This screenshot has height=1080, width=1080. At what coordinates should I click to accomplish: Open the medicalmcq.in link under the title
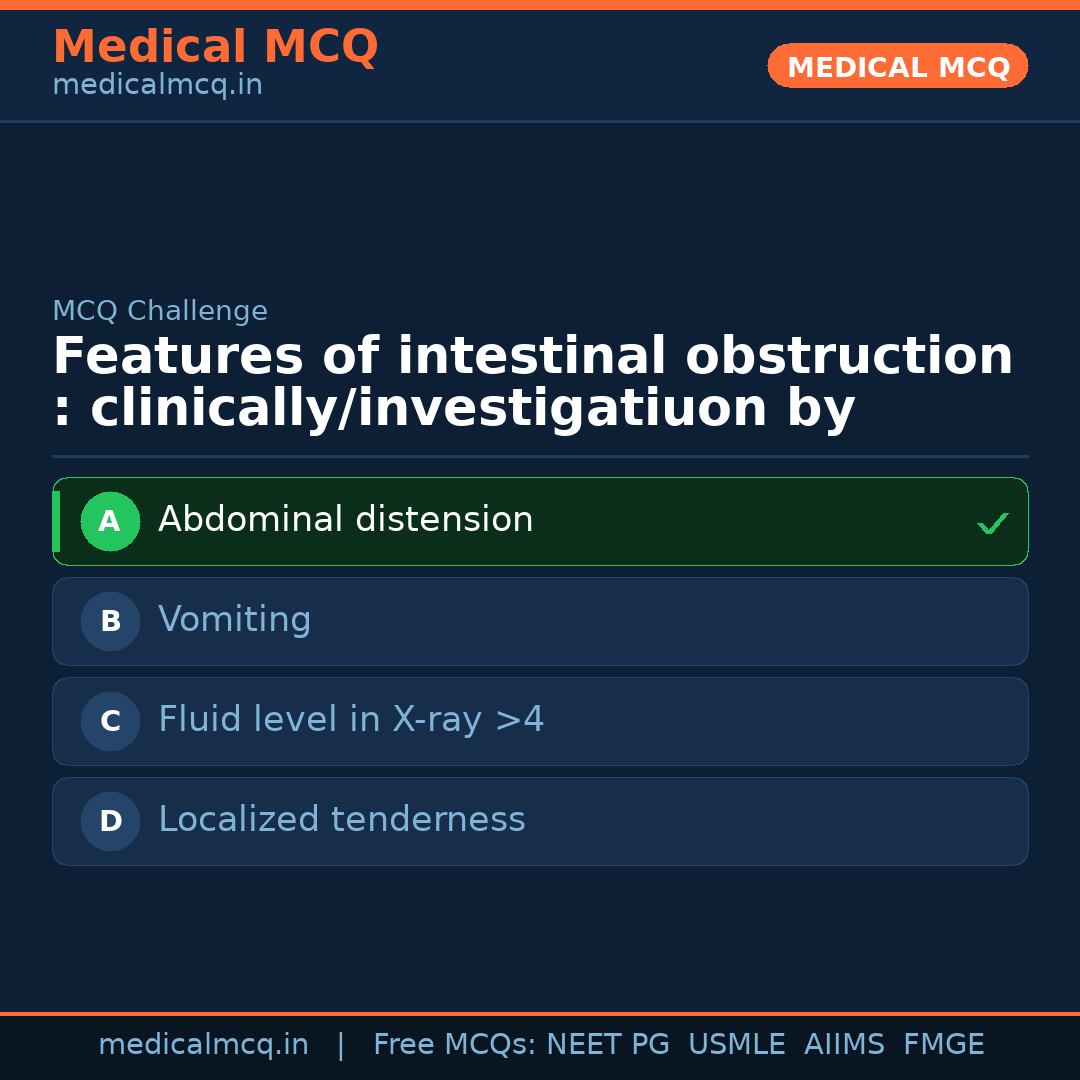coord(157,86)
